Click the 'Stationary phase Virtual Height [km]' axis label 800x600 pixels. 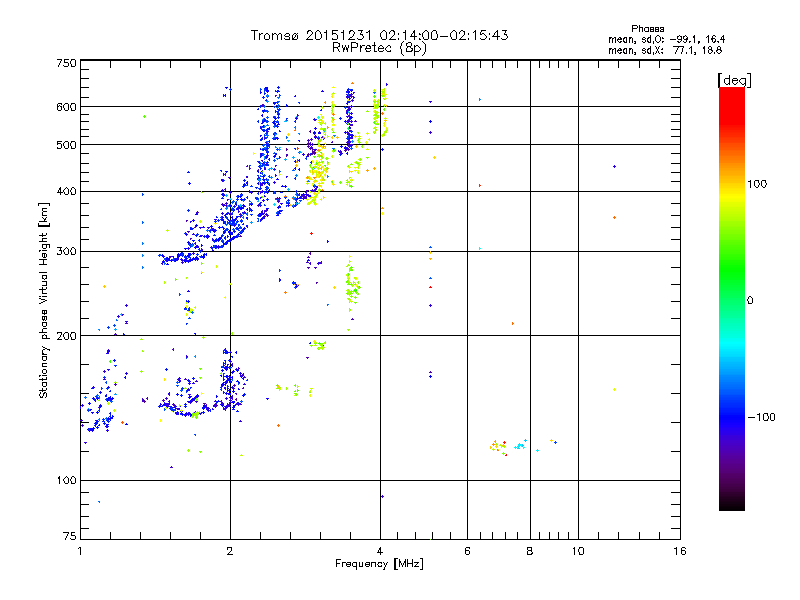(43, 300)
